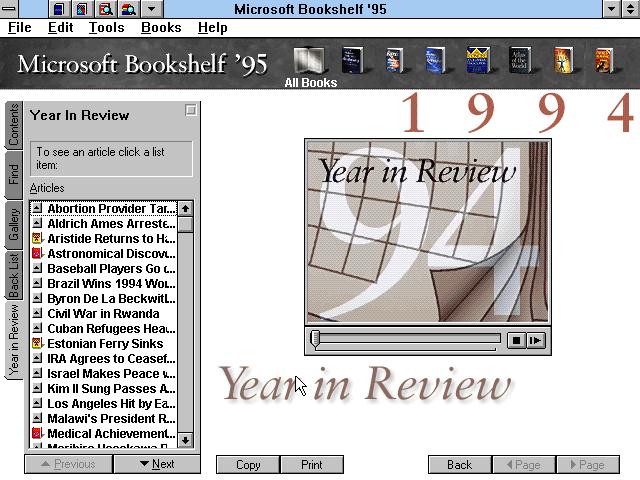This screenshot has height=480, width=640.
Task: Select the orange Chronology book with figure
Action: (563, 60)
